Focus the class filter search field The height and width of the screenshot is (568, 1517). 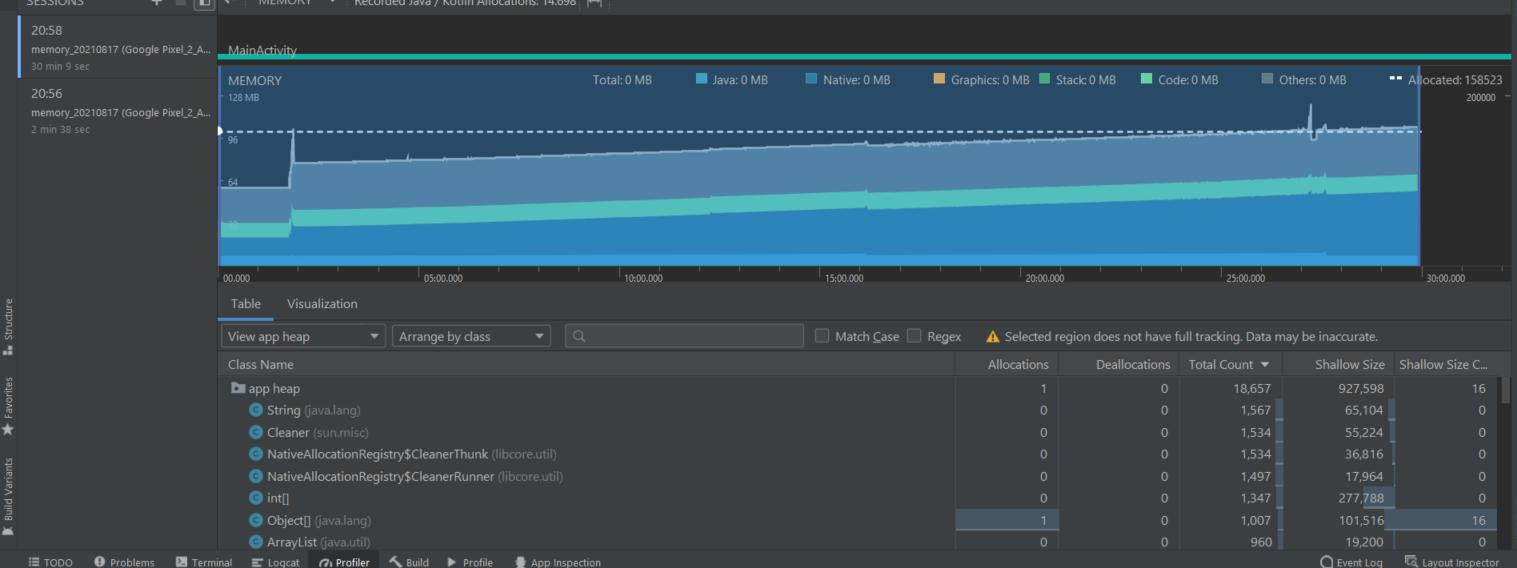pyautogui.click(x=684, y=337)
